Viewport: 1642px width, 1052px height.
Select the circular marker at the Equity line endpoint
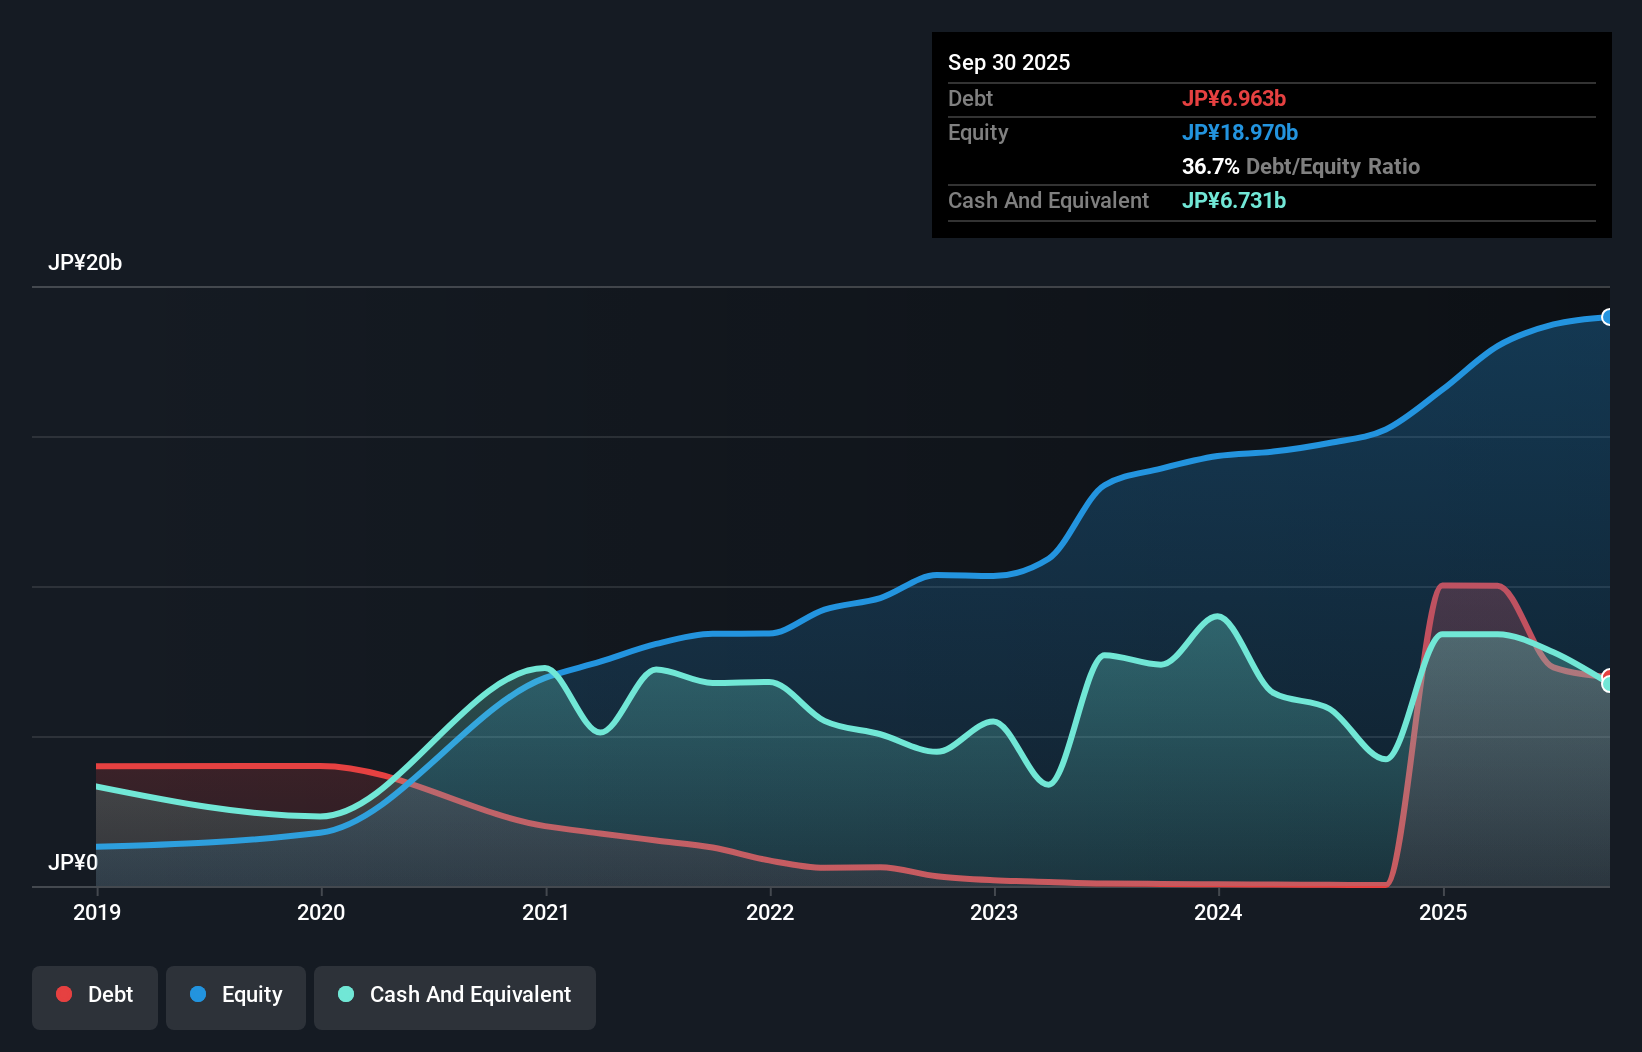1608,318
